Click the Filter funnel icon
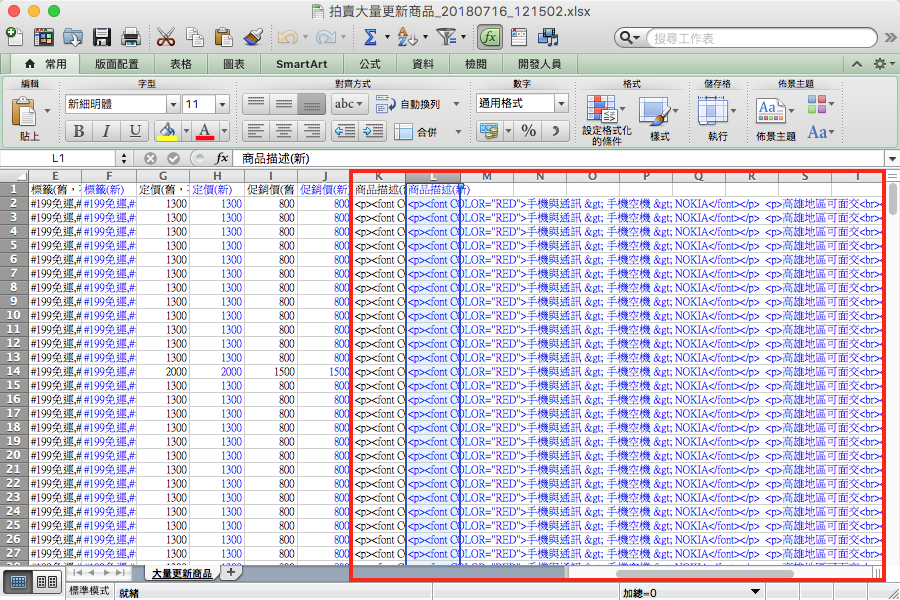The height and width of the screenshot is (600, 900). (447, 38)
